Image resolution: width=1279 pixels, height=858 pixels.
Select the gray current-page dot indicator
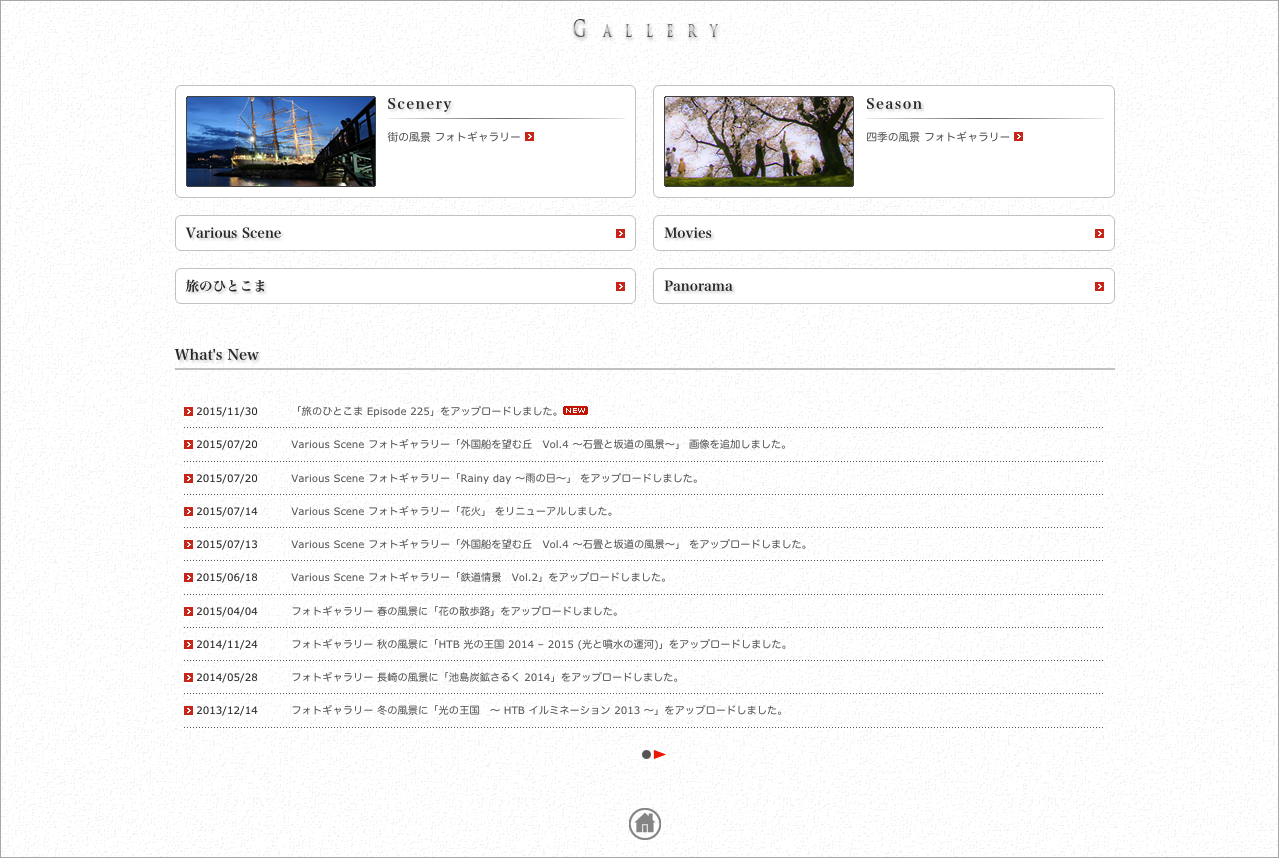(646, 754)
